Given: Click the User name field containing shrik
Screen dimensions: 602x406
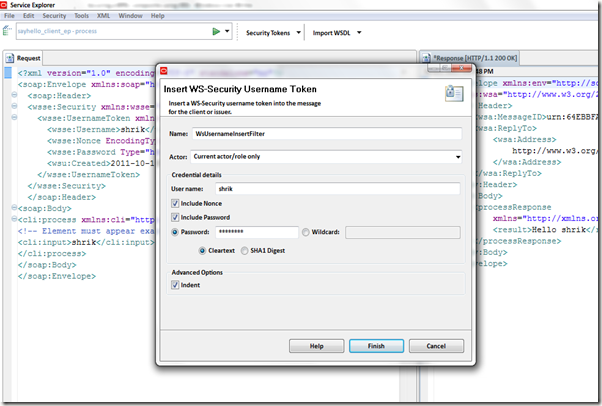Looking at the screenshot, I should (337, 189).
